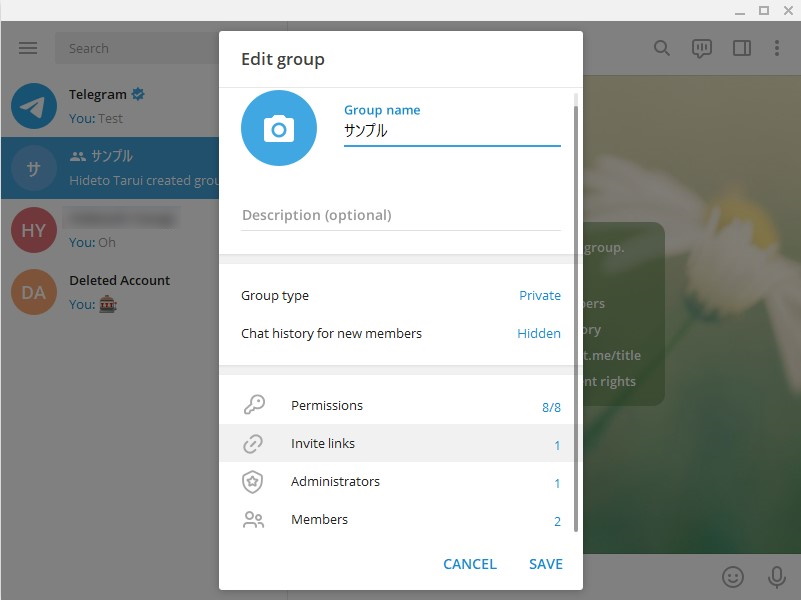Toggle the right info side panel icon
The image size is (801, 600).
(x=741, y=48)
